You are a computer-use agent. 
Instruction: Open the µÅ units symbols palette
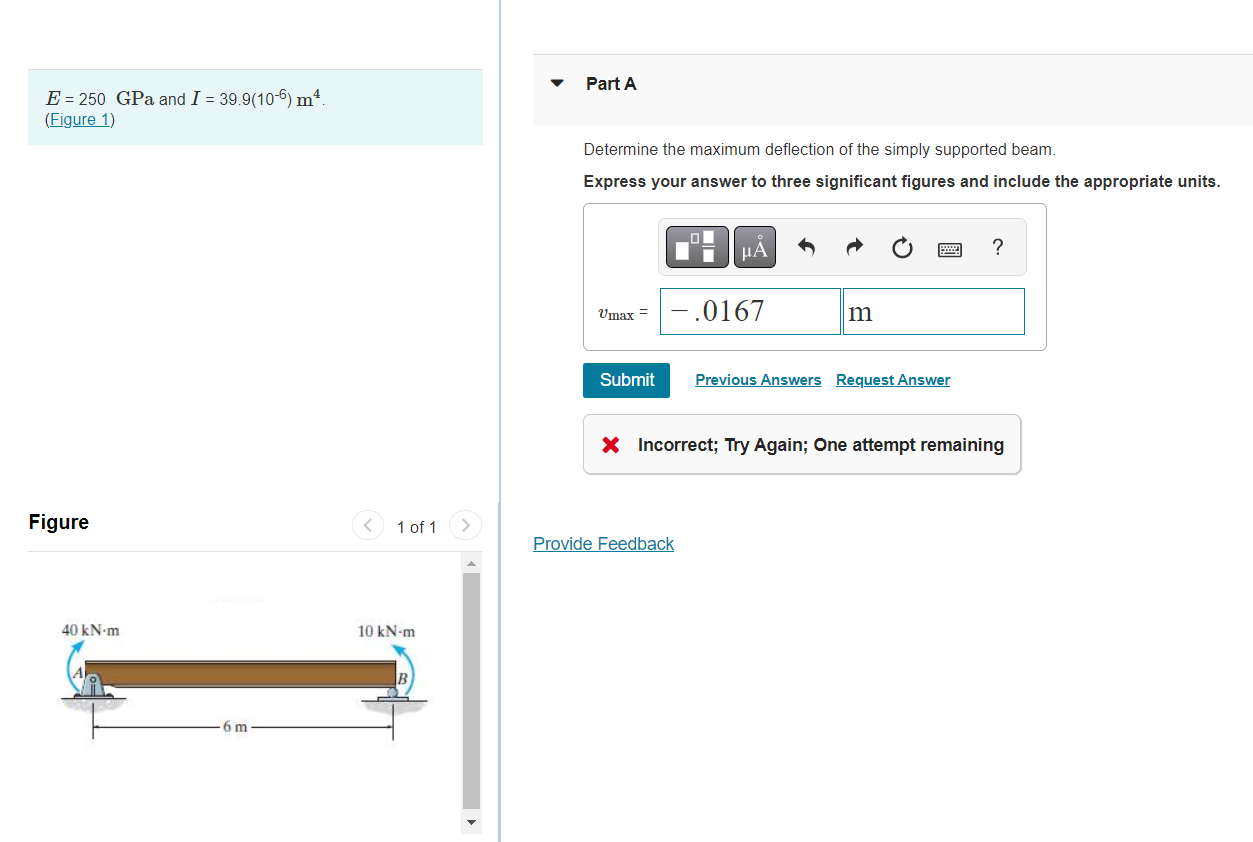(x=755, y=247)
